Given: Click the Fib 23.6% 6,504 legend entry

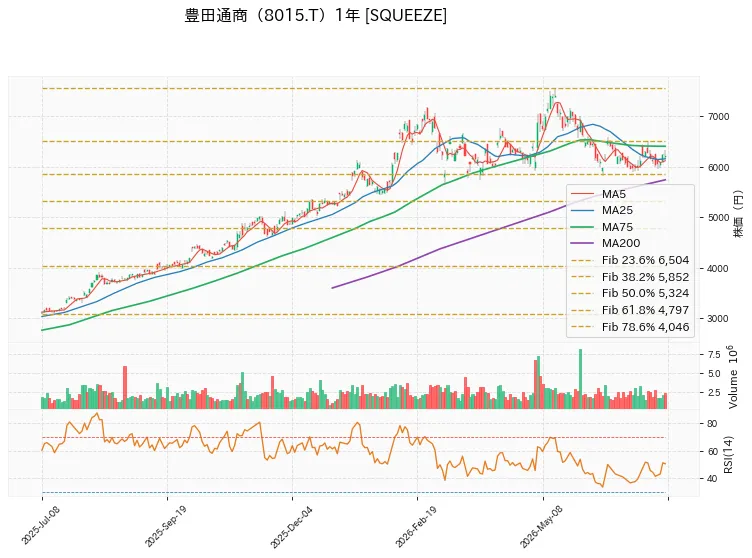Looking at the screenshot, I should (631, 260).
